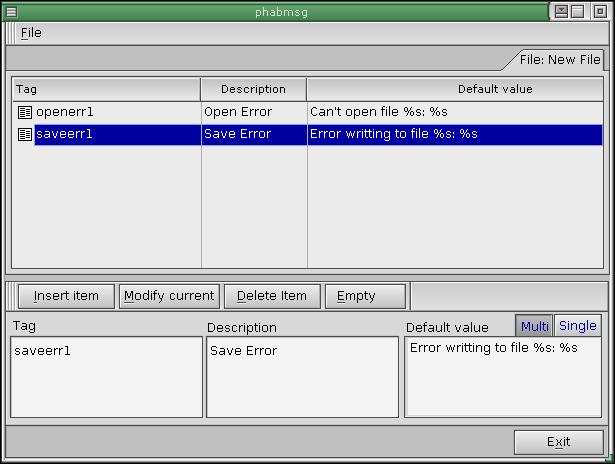Focus the Description field containing Save Error
615x464 pixels.
click(x=302, y=377)
